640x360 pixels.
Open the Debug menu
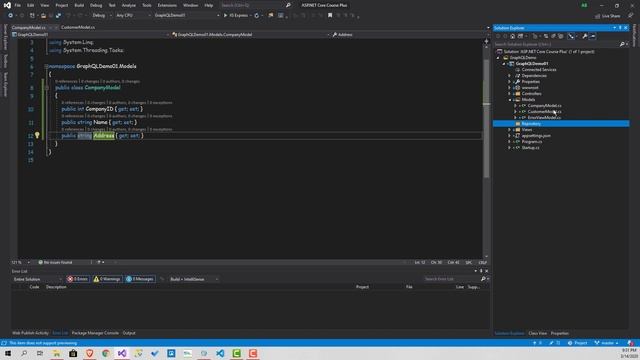(x=96, y=5)
